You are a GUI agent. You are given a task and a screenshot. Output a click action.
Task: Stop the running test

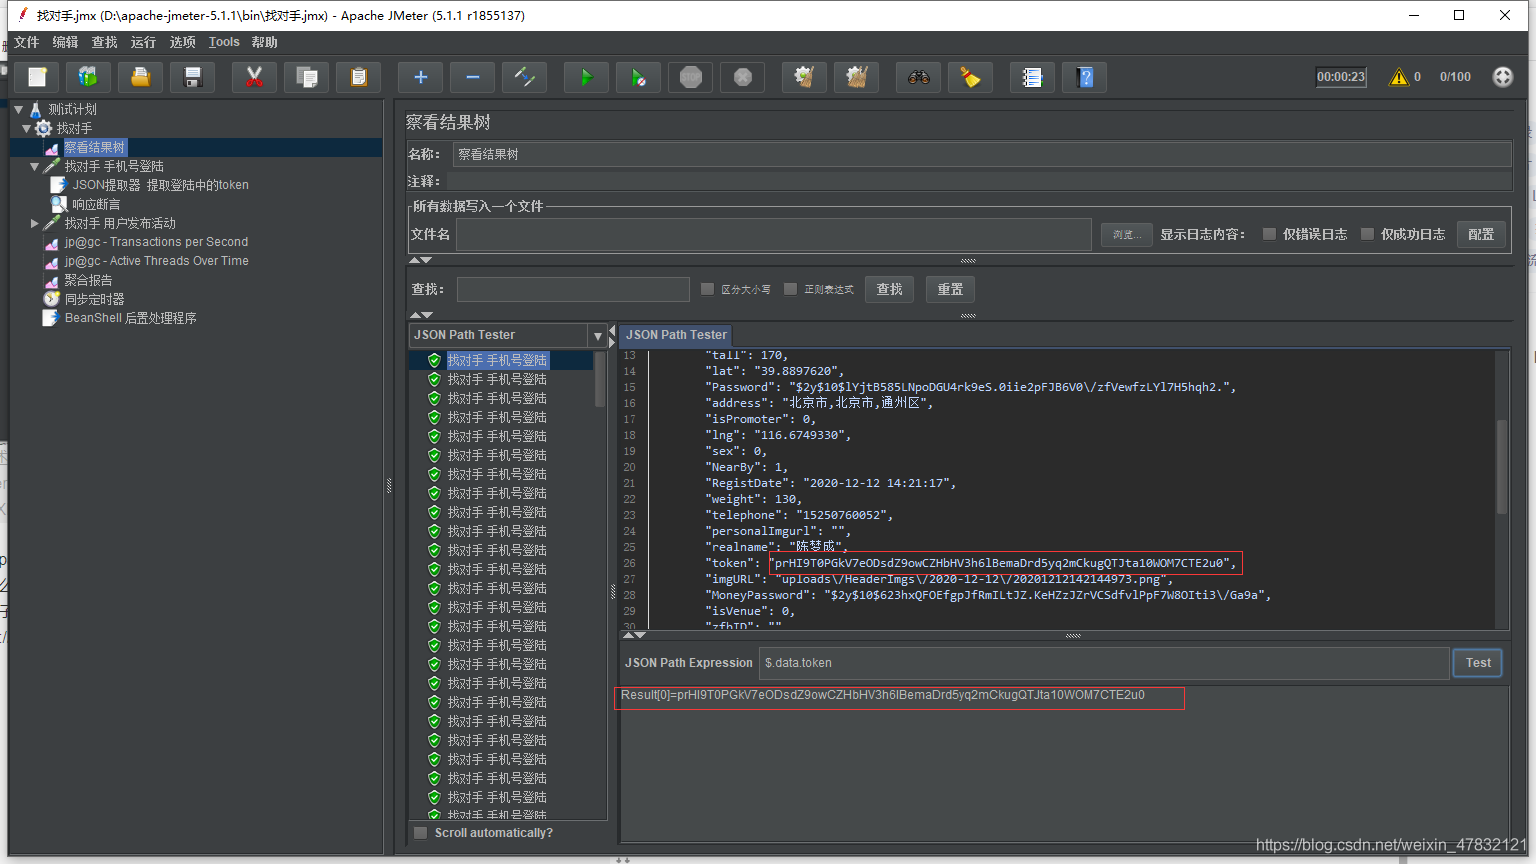coord(691,77)
